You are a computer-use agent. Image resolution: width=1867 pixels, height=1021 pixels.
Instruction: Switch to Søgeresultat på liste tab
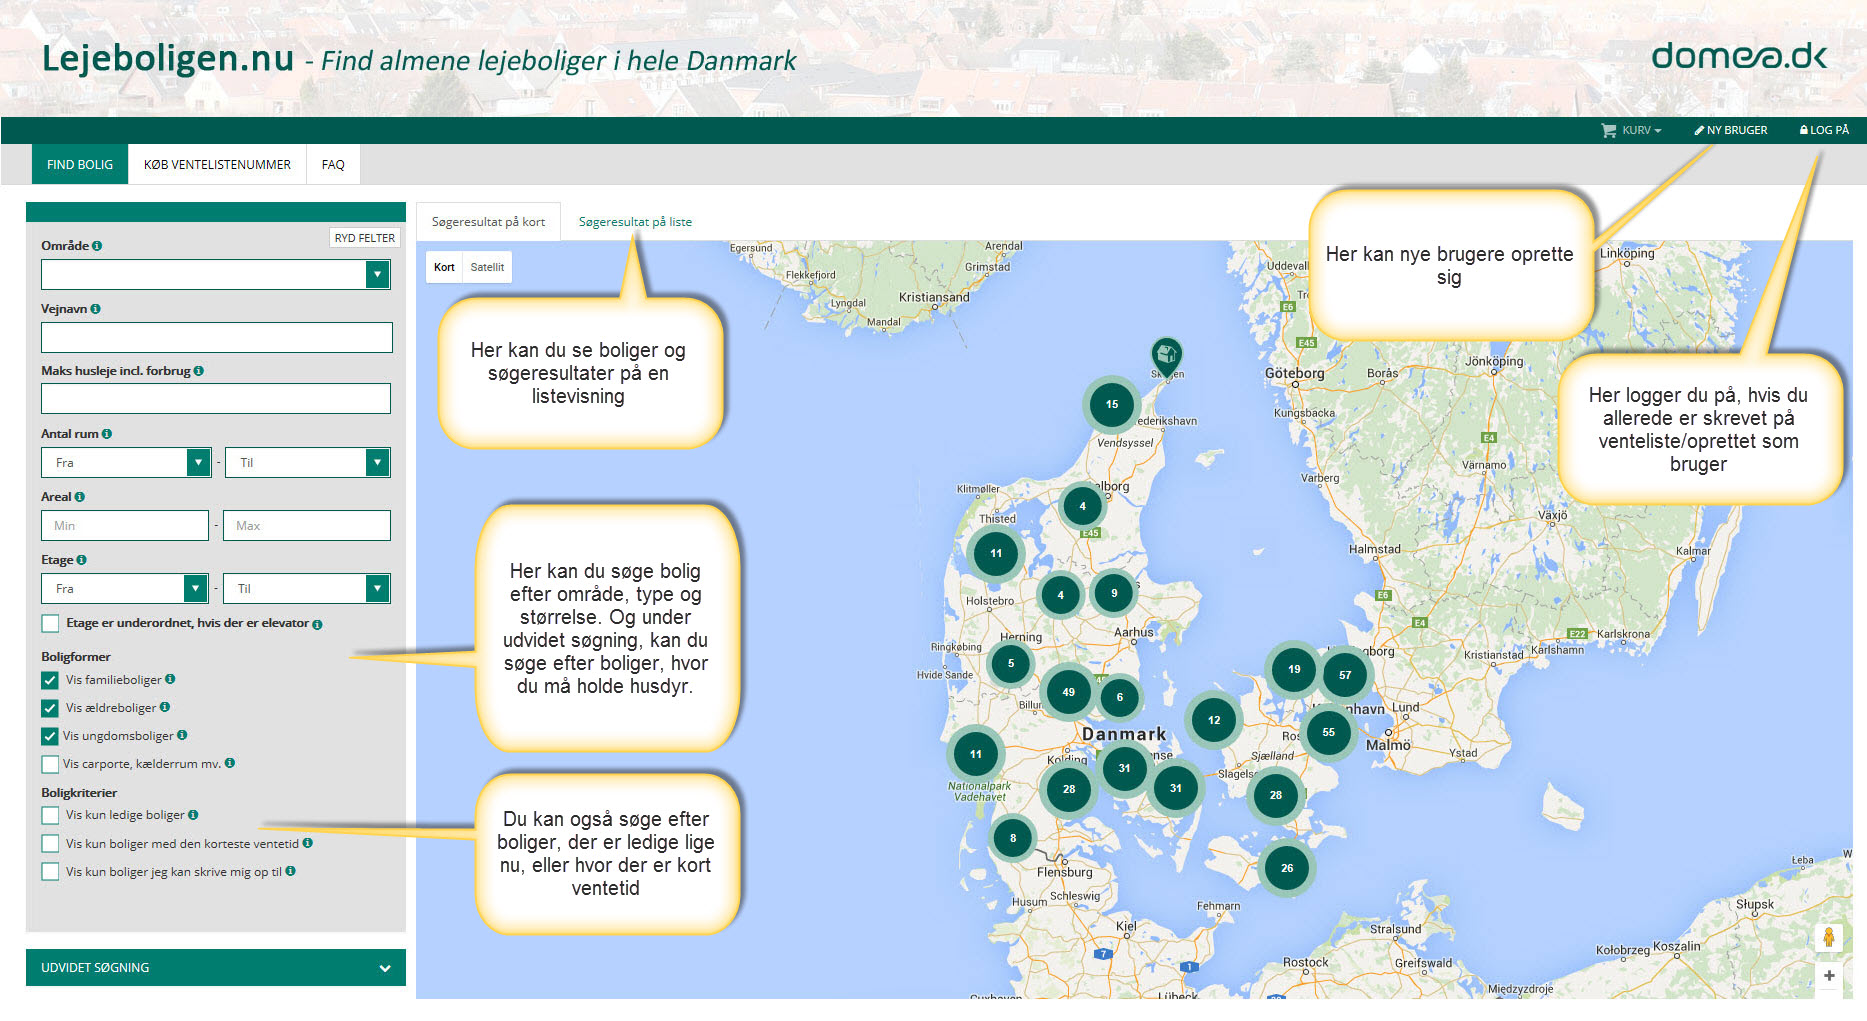click(x=635, y=222)
